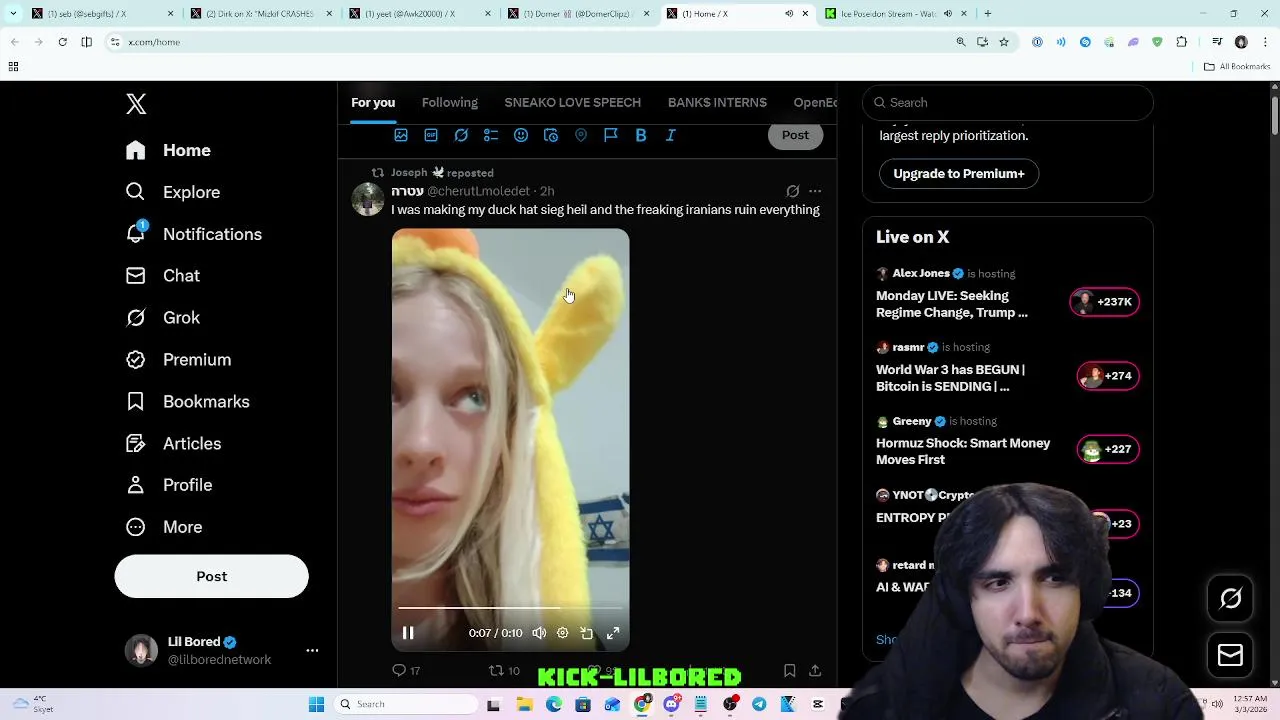Enable picture-in-picture for the video
Image resolution: width=1280 pixels, height=720 pixels.
[x=587, y=633]
